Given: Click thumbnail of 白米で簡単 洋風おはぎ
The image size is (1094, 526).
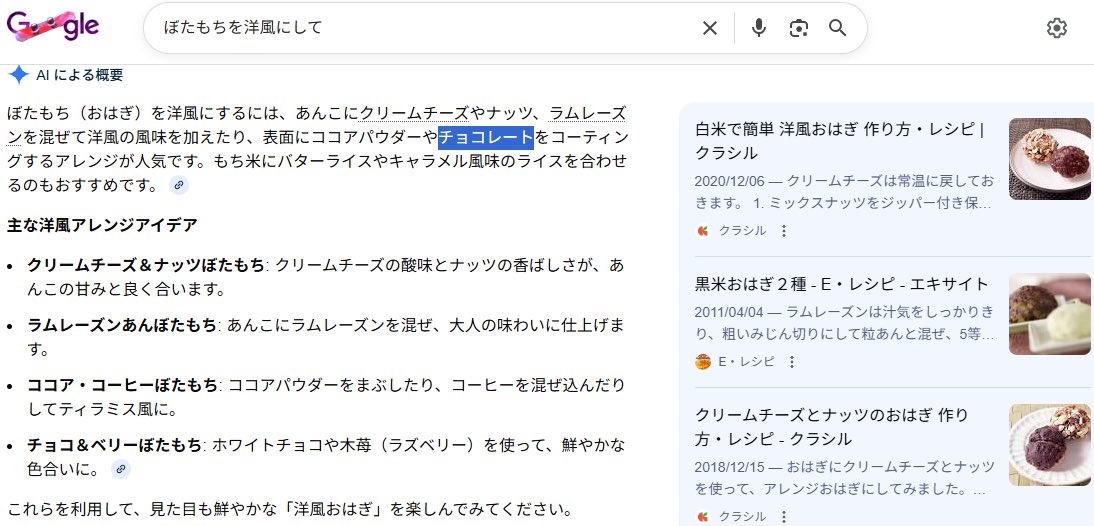Looking at the screenshot, I should point(1049,159).
